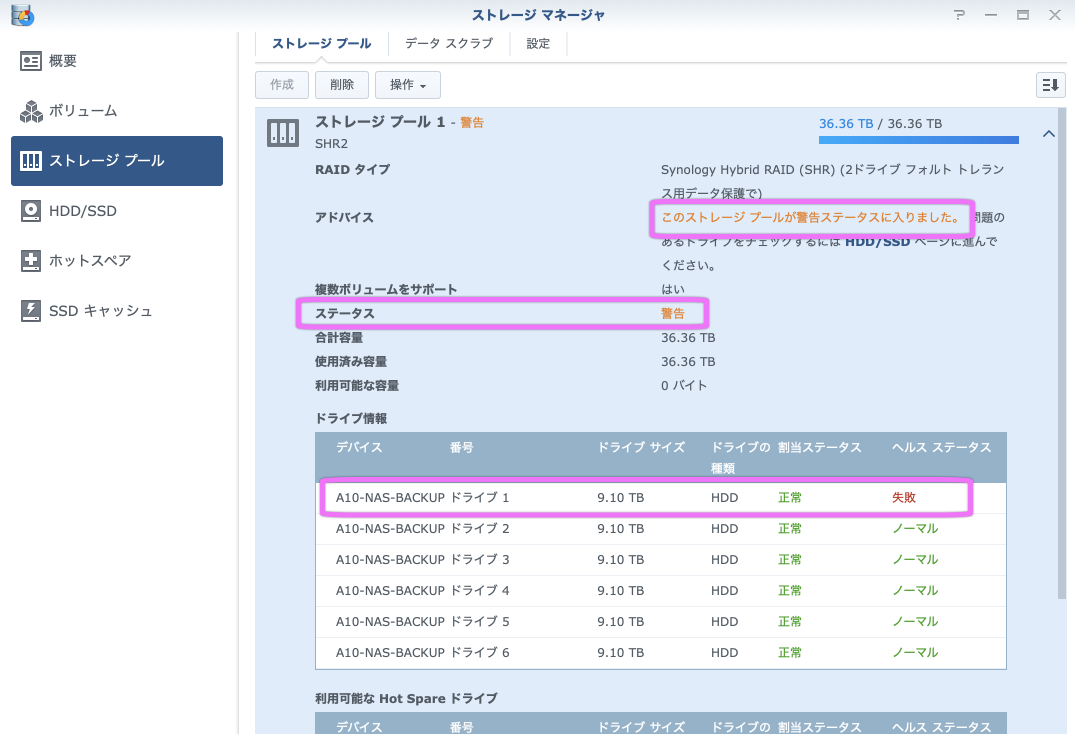This screenshot has height=734, width=1075.
Task: Open the 操作 dropdown menu
Action: tap(407, 85)
